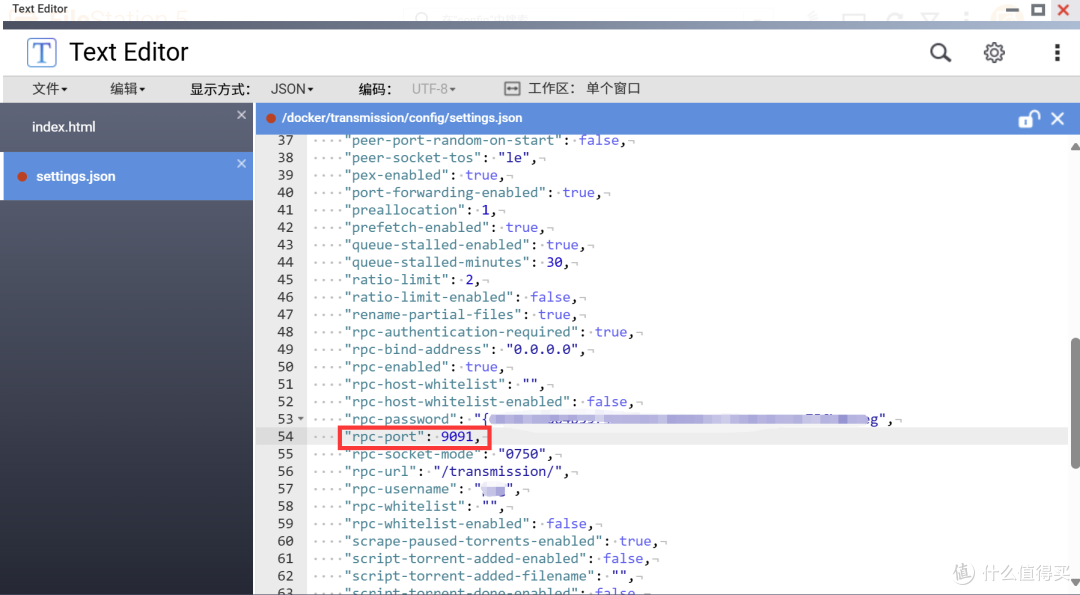Viewport: 1080px width, 595px height.
Task: Click the "scrape-paused-torrents-enabled" key
Action: (x=473, y=541)
